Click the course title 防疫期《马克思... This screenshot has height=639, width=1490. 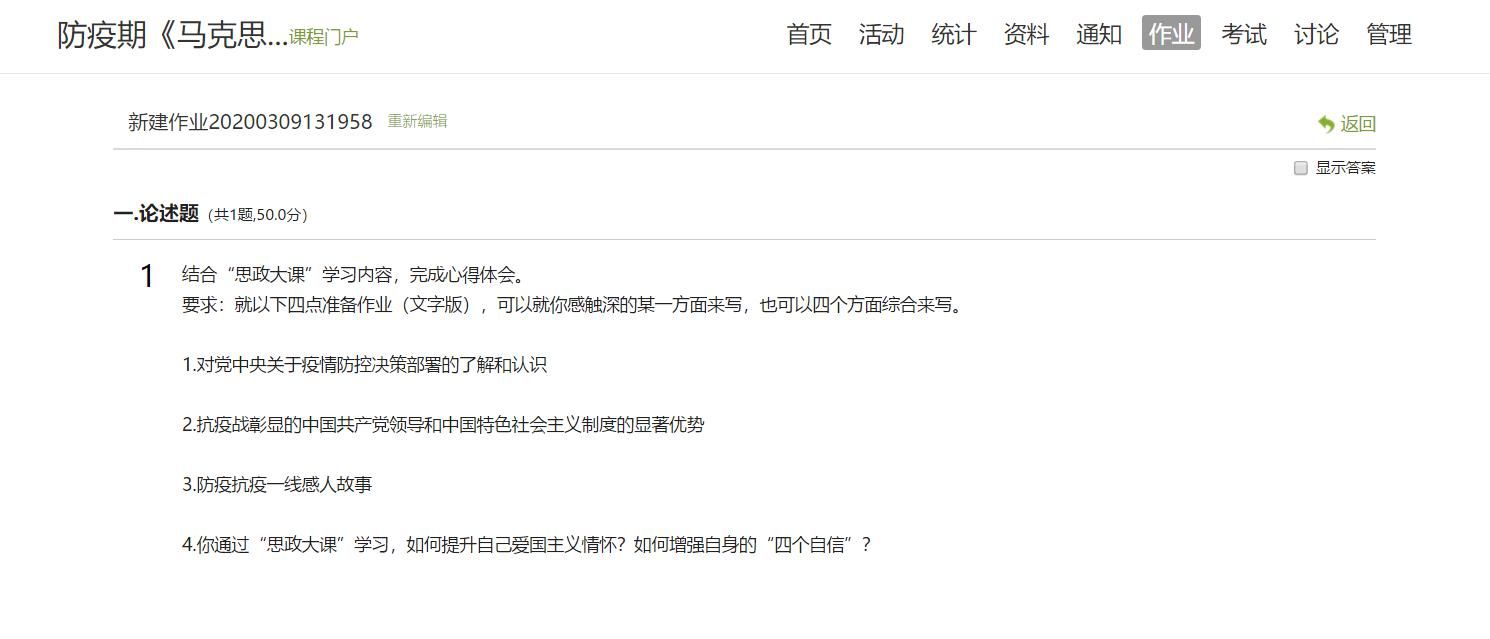(x=172, y=35)
